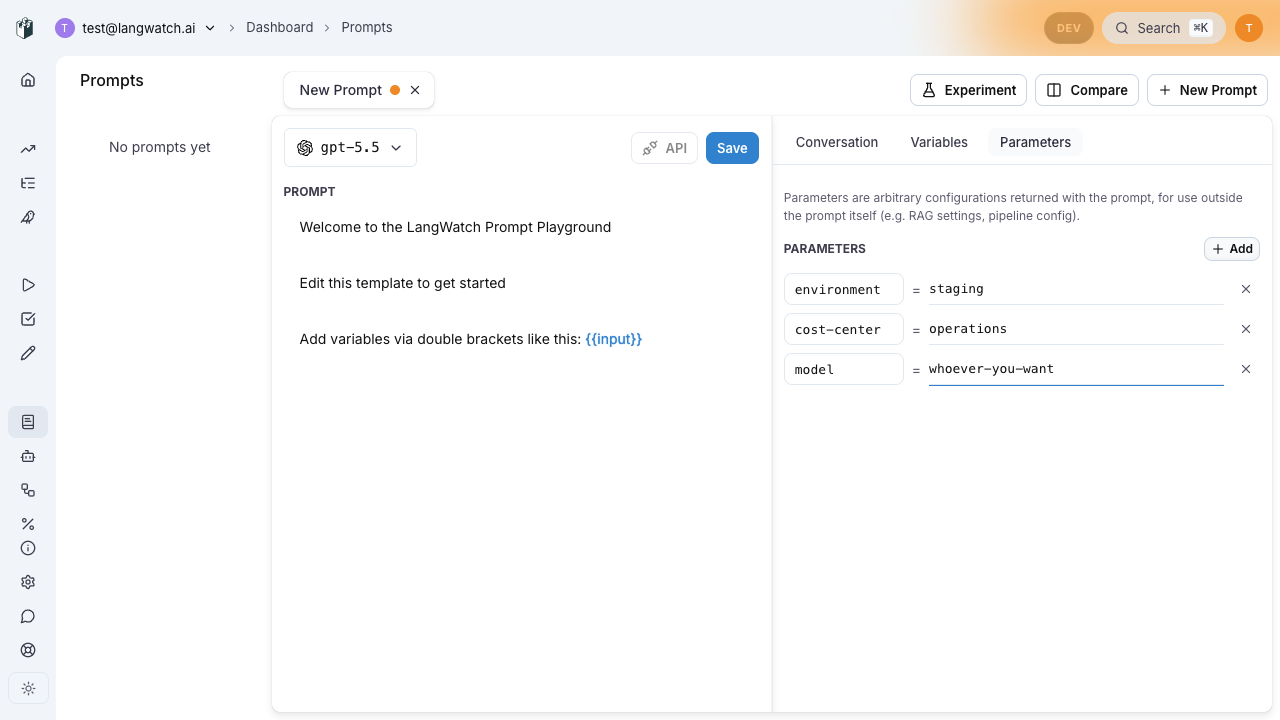Click the 'Welcome to the LangWatch Prompt Playground' line

(x=455, y=227)
